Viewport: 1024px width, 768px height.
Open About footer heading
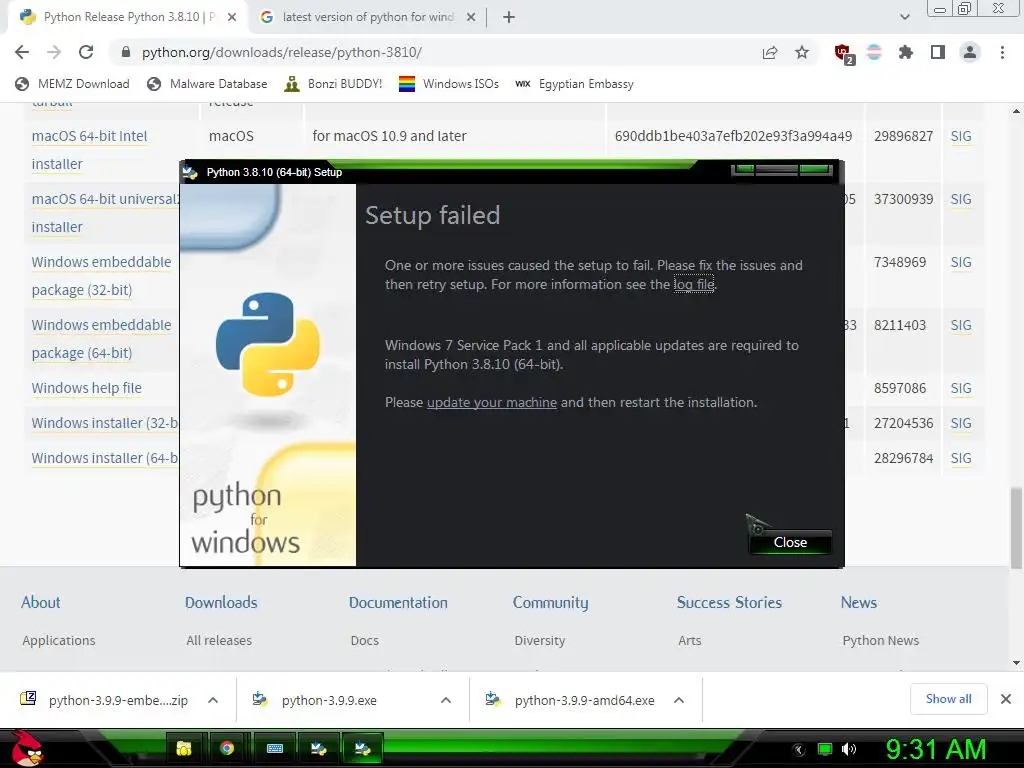point(40,602)
